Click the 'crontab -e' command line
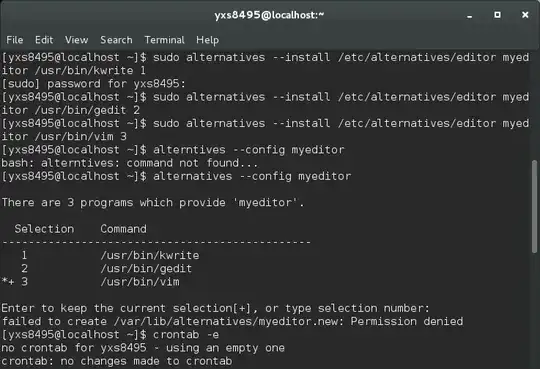Viewport: 540px width, 369px height. point(110,335)
